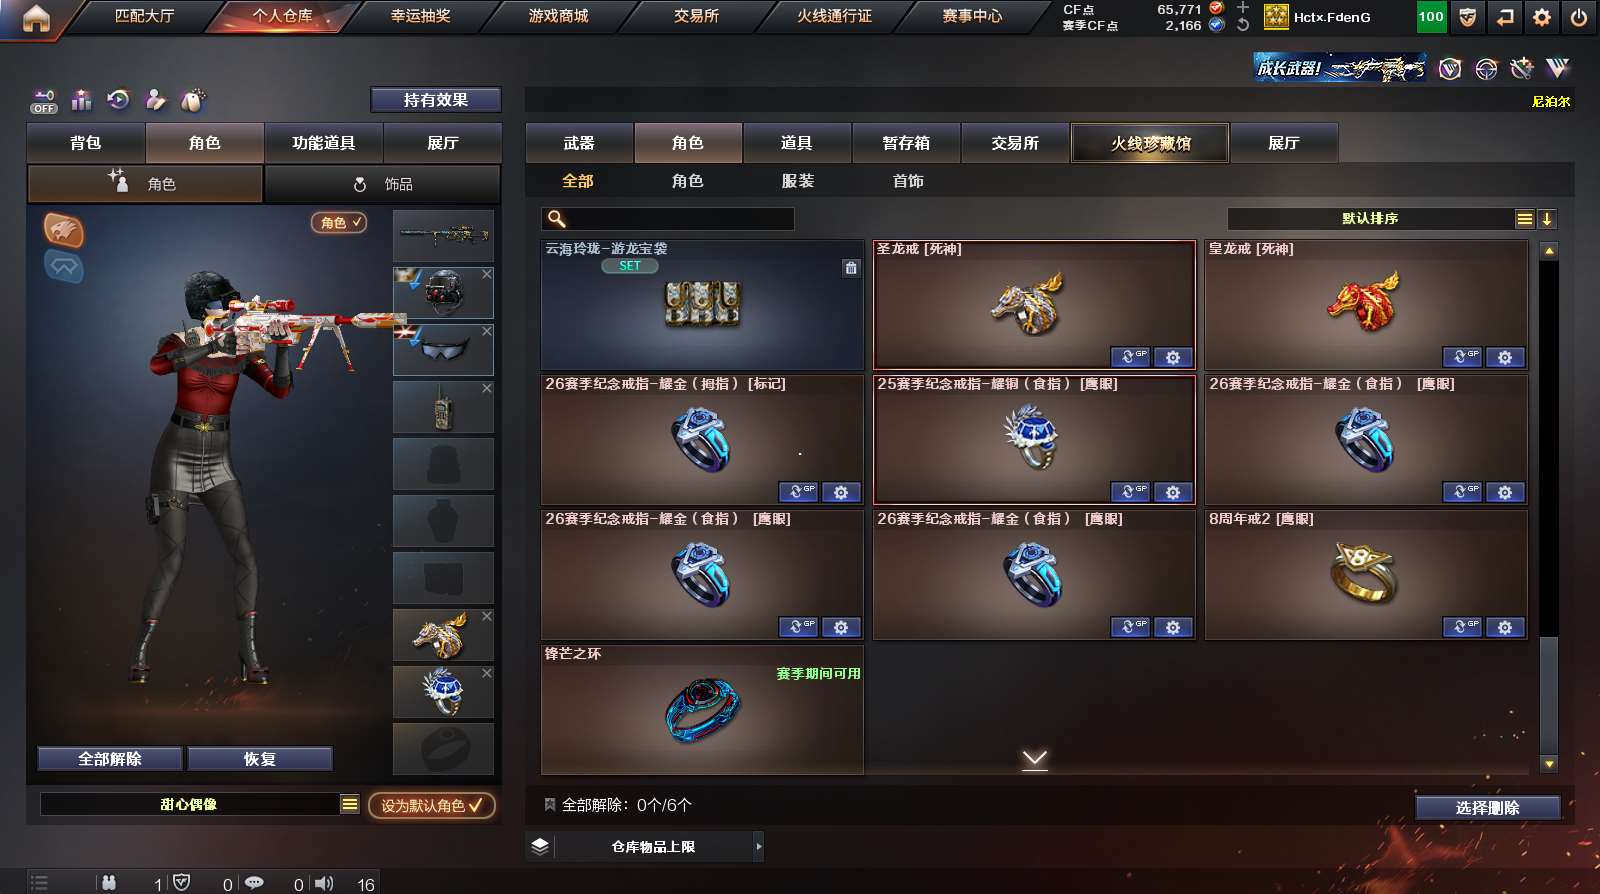Viewport: 1600px width, 894px height.
Task: Open the 幸运抽奖 top menu
Action: (420, 16)
